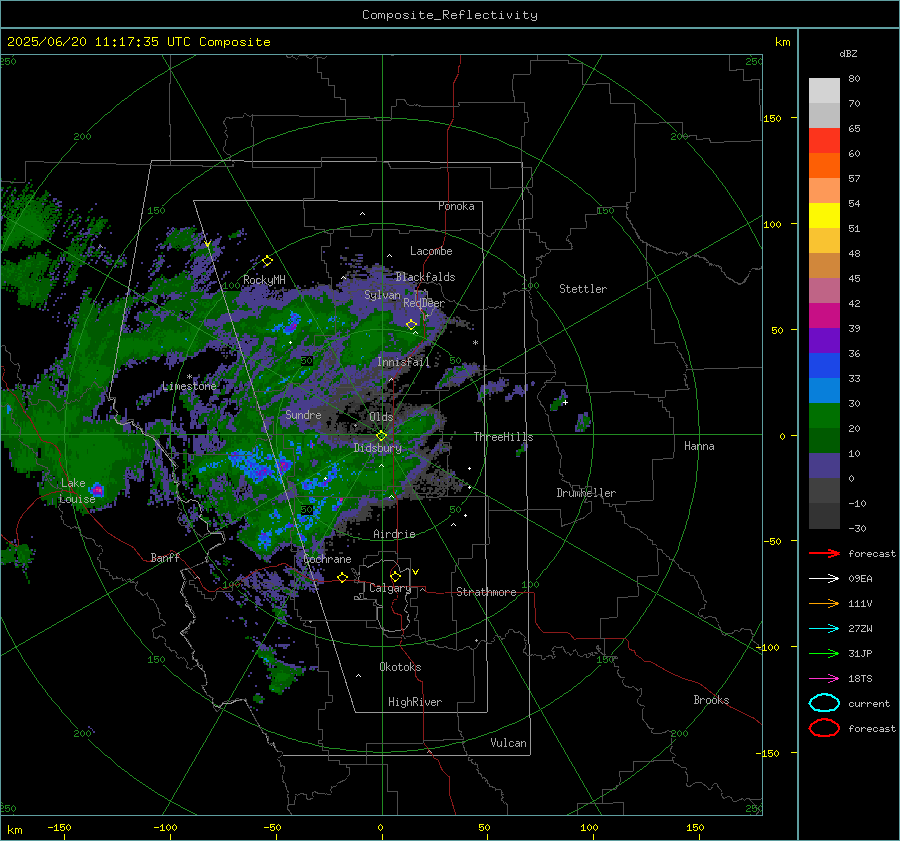Pick the magenta 39-42 dBZ color band
This screenshot has height=841, width=900.
tap(824, 316)
